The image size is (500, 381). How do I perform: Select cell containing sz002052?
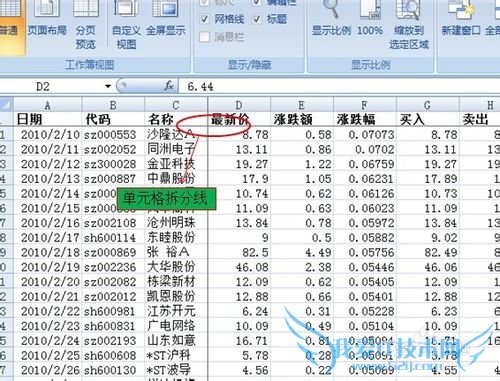tap(113, 149)
